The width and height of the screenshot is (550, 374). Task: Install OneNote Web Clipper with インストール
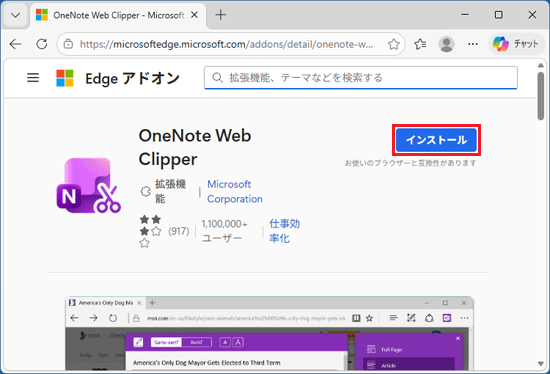coord(436,140)
